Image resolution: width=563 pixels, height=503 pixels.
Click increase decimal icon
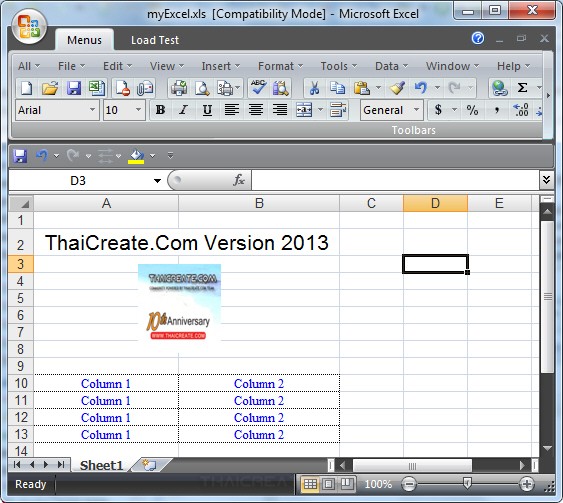tap(521, 110)
